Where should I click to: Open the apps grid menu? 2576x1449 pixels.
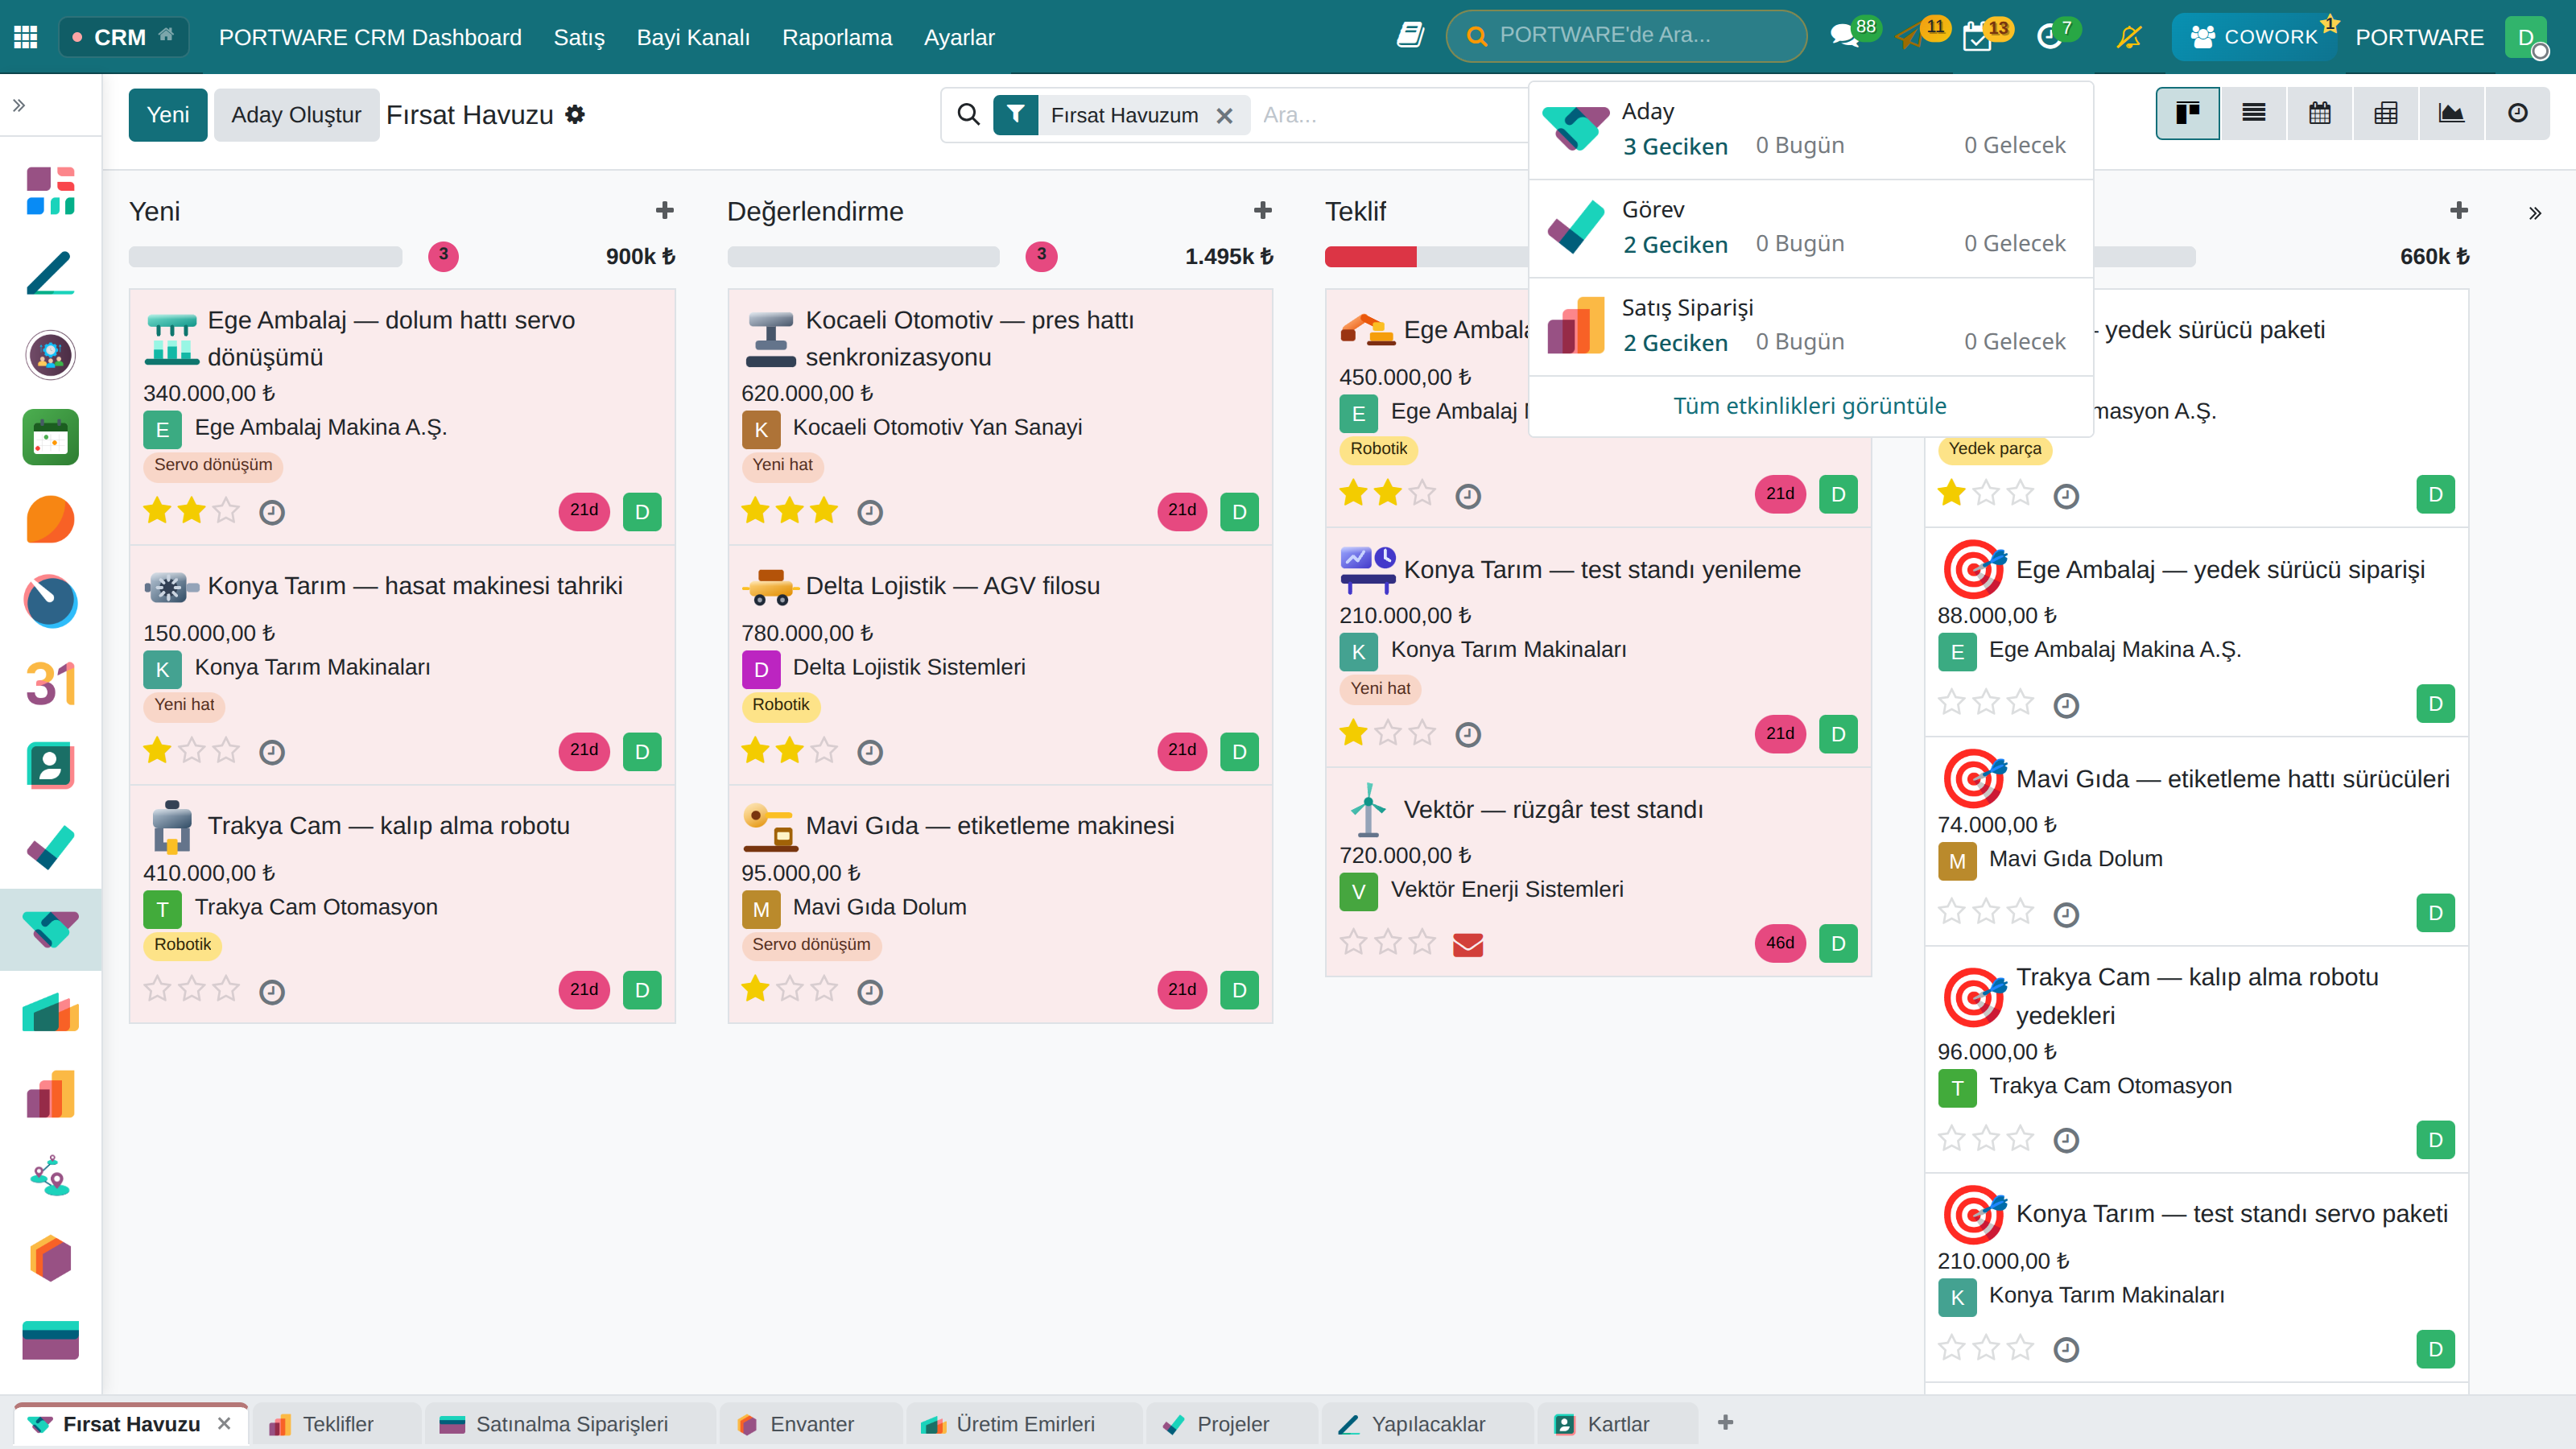click(x=26, y=37)
